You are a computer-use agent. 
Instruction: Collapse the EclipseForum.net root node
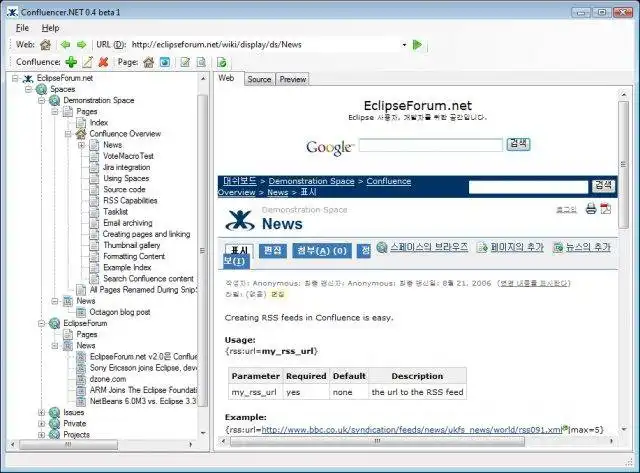pyautogui.click(x=15, y=78)
